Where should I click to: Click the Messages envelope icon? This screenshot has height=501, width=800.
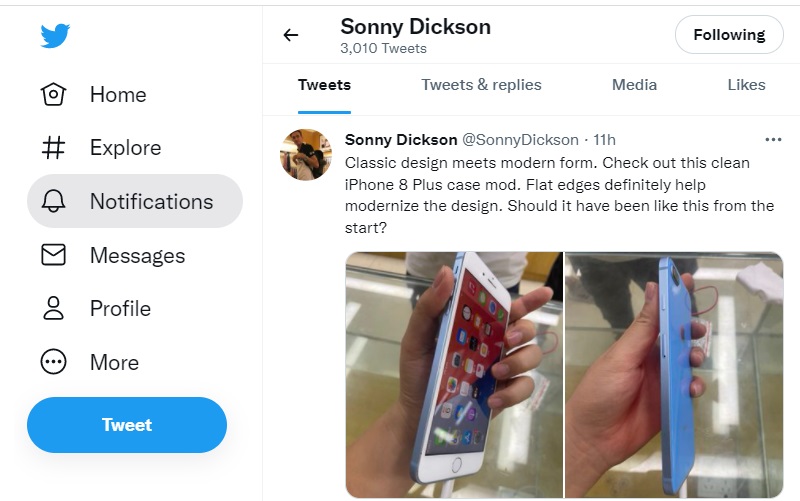[53, 255]
